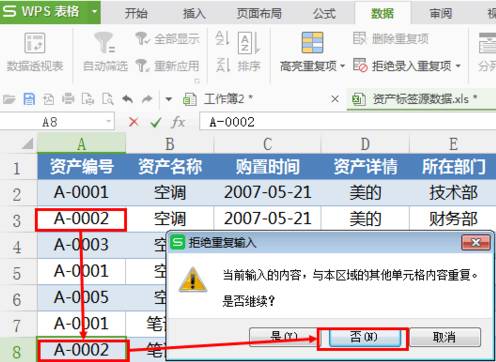The height and width of the screenshot is (362, 496).
Task: Click 取消 button in the dialog
Action: (444, 337)
